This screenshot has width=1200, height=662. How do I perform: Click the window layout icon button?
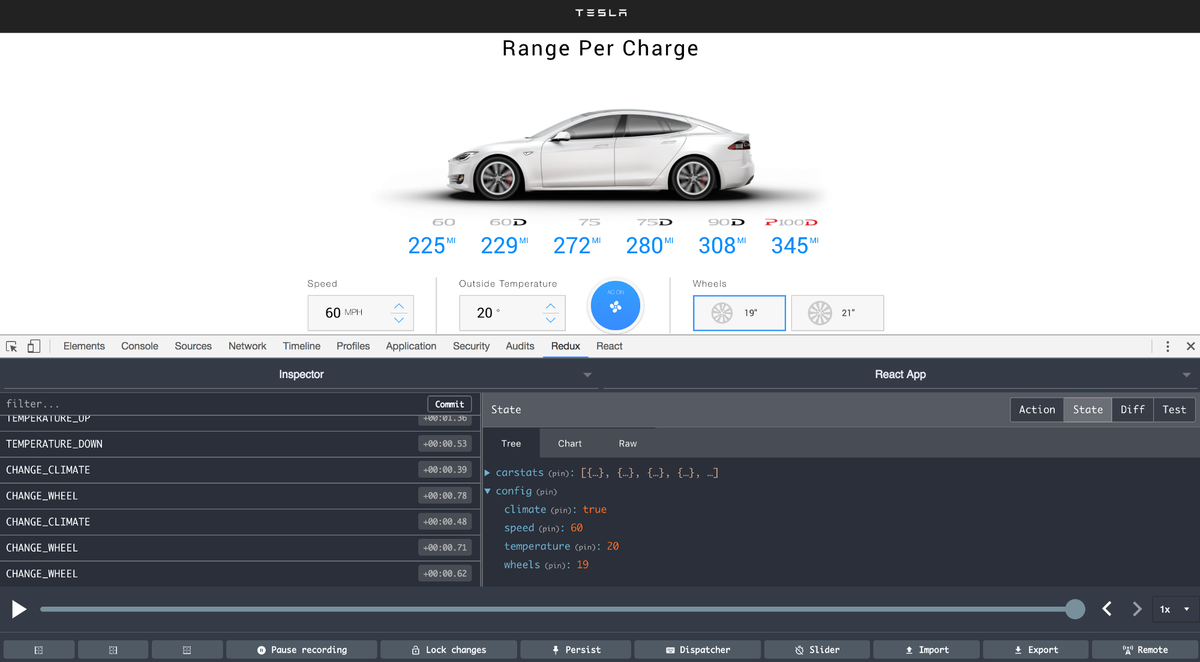[187, 650]
